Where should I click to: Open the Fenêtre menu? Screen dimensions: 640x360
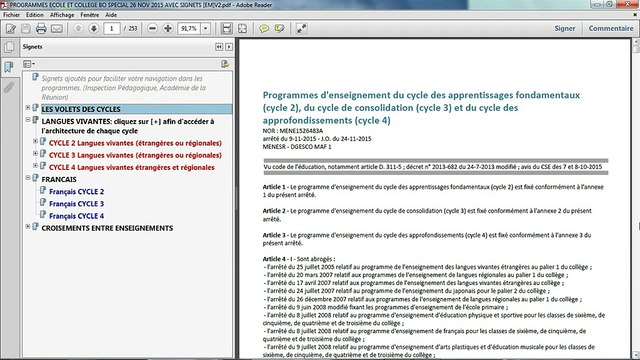coord(89,15)
